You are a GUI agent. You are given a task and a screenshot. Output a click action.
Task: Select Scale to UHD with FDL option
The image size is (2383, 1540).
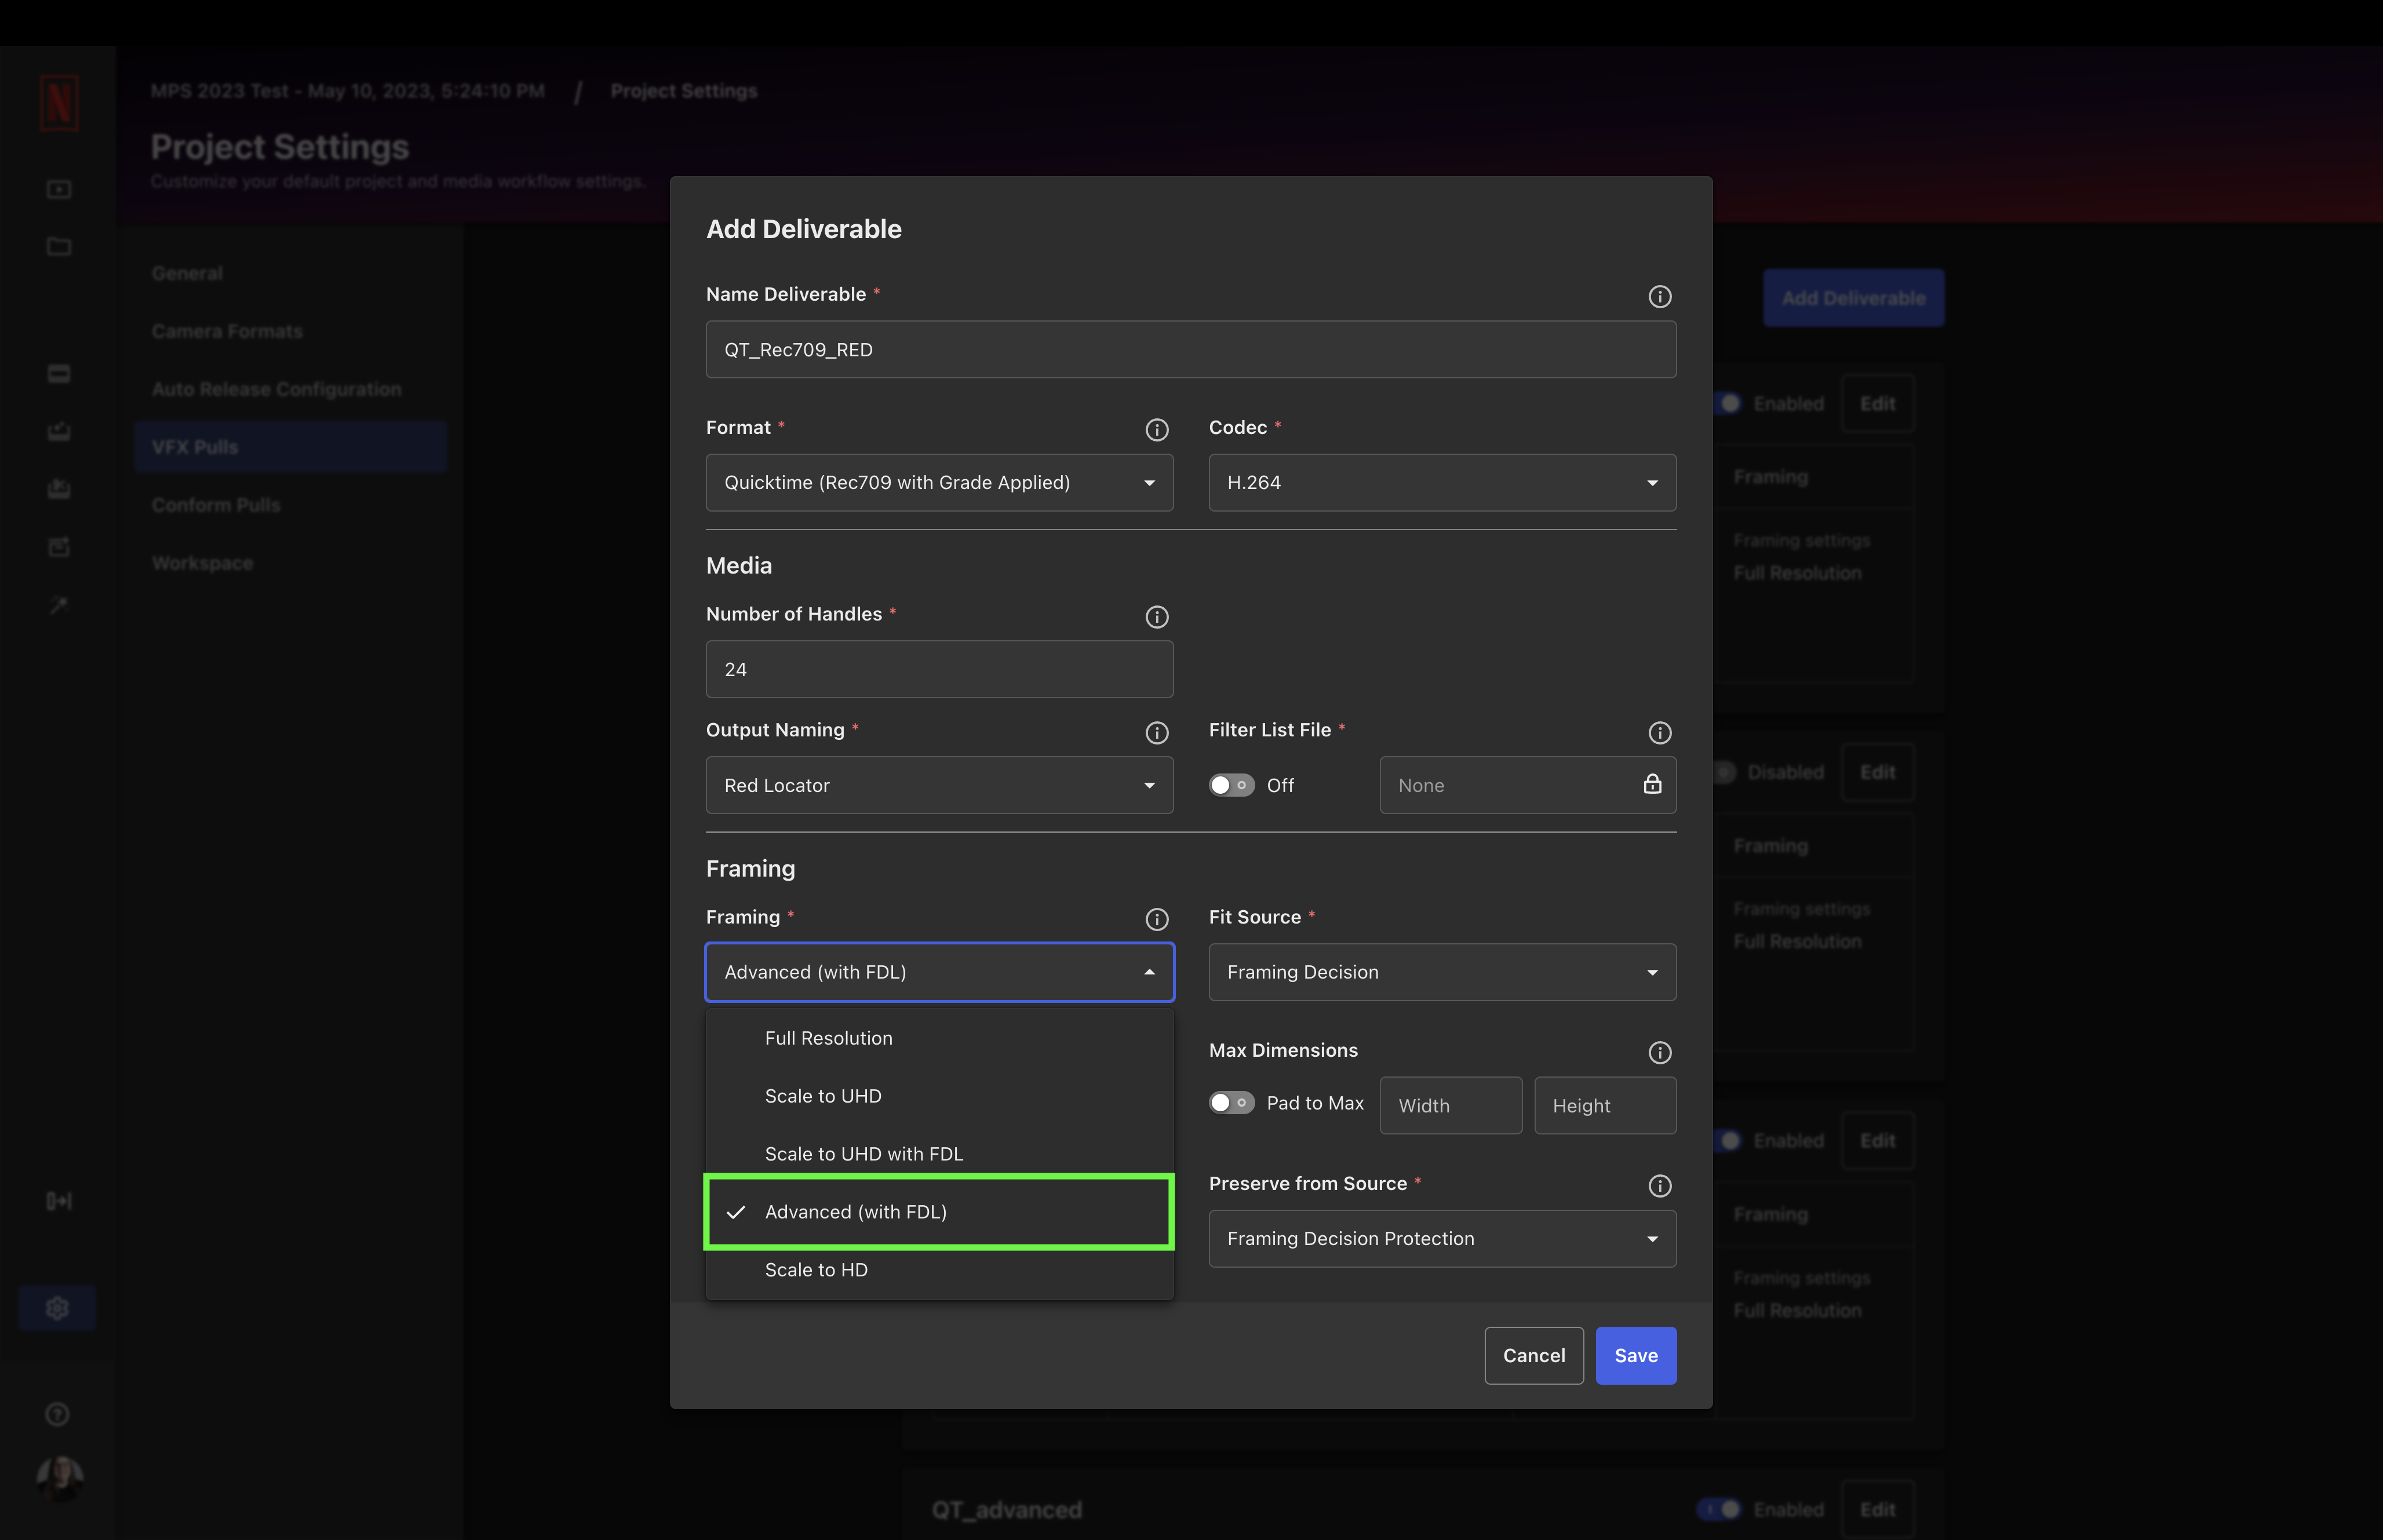coord(939,1154)
